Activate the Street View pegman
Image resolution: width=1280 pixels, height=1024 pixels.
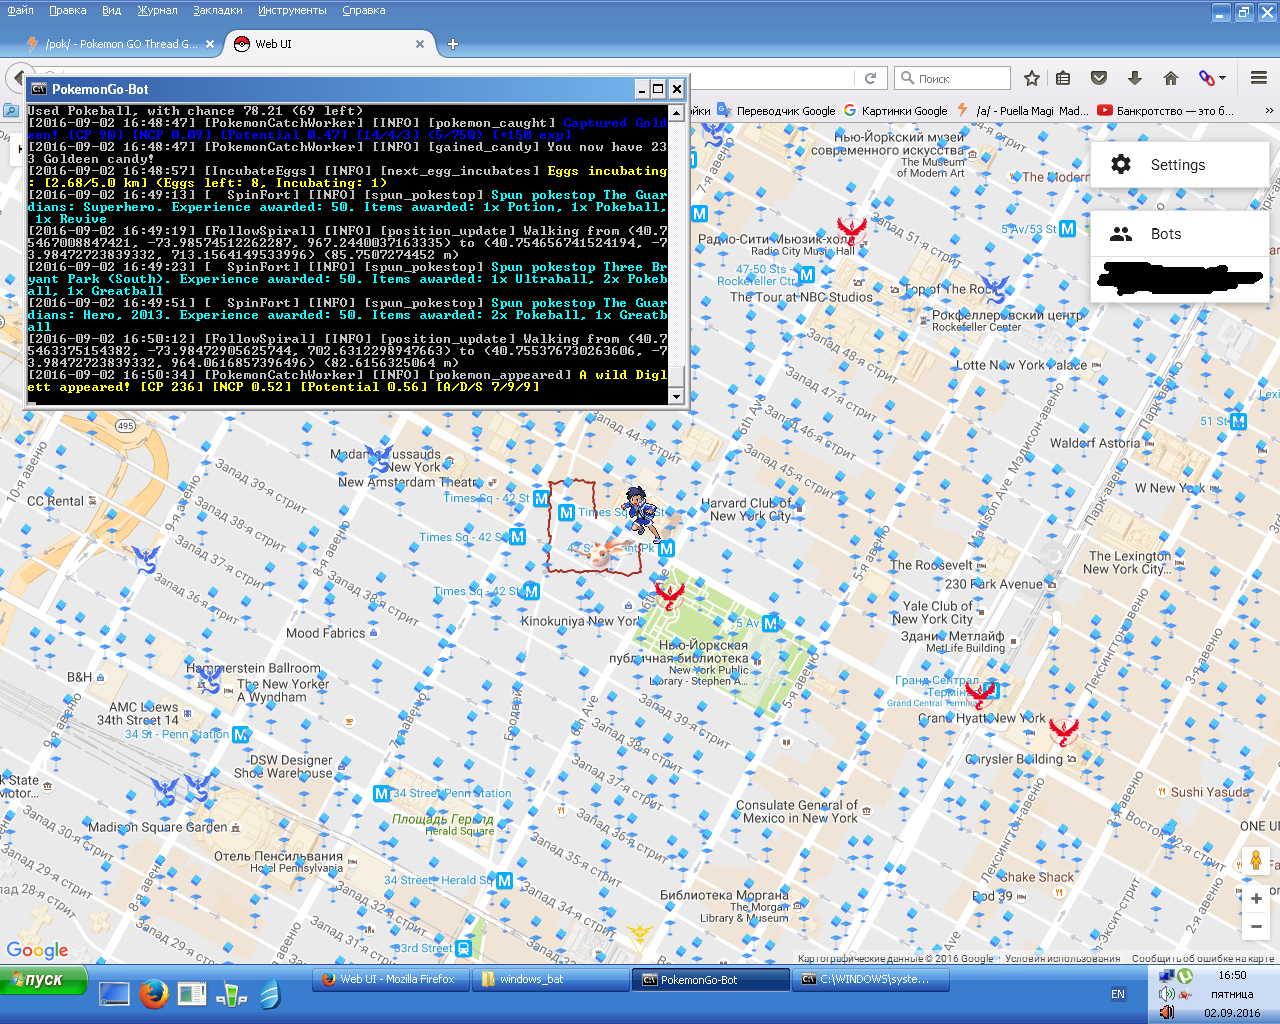[1256, 860]
